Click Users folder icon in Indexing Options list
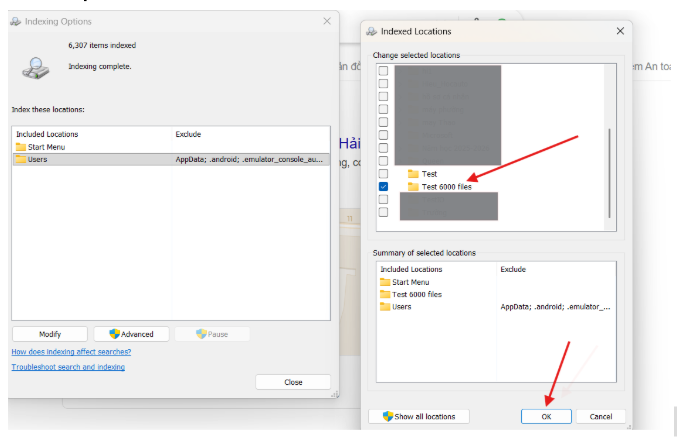The image size is (681, 447). [20, 159]
